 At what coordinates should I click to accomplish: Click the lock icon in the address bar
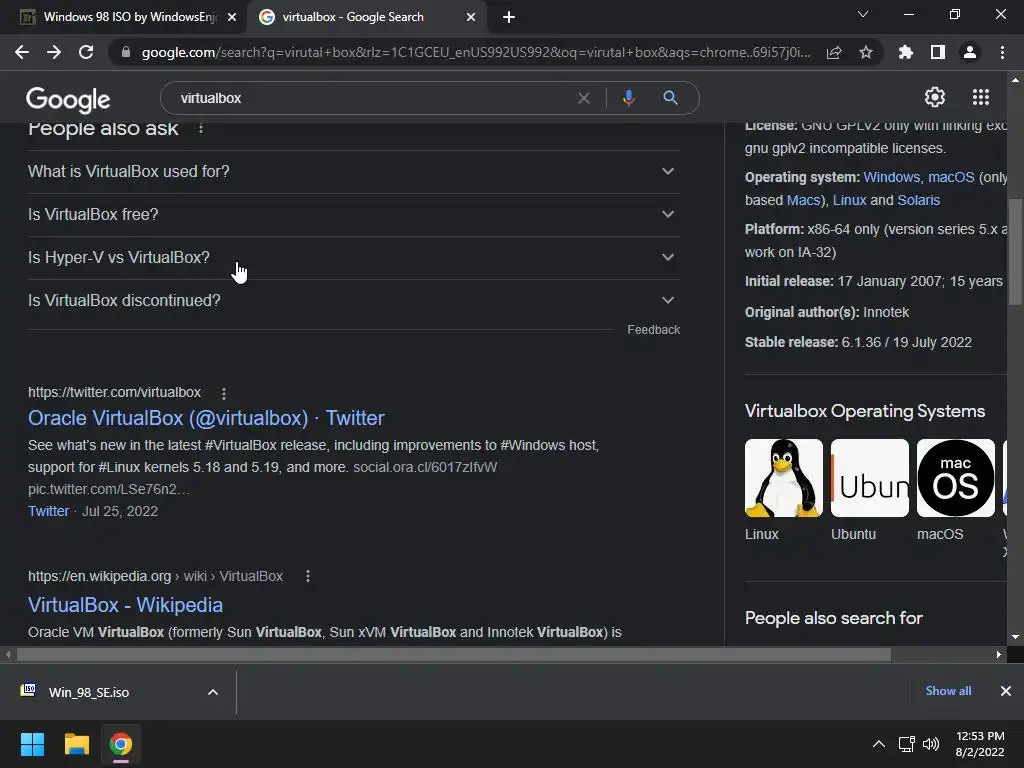click(x=126, y=52)
